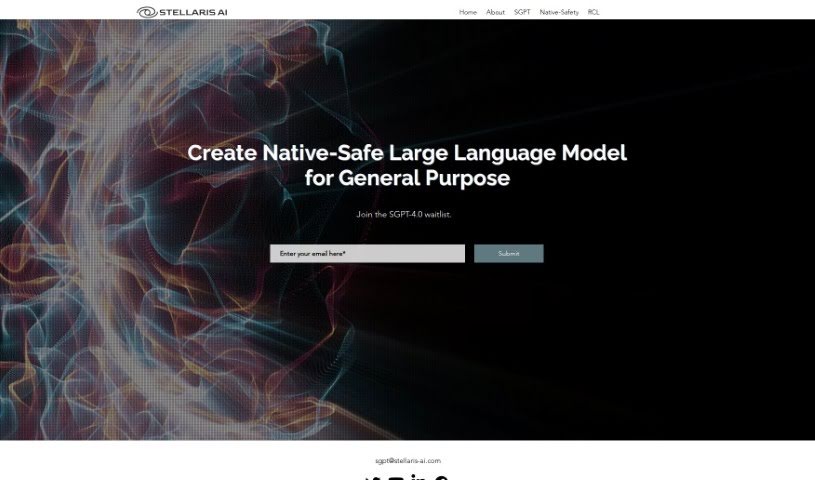Click the rightmost social media icon in footer

(441, 477)
